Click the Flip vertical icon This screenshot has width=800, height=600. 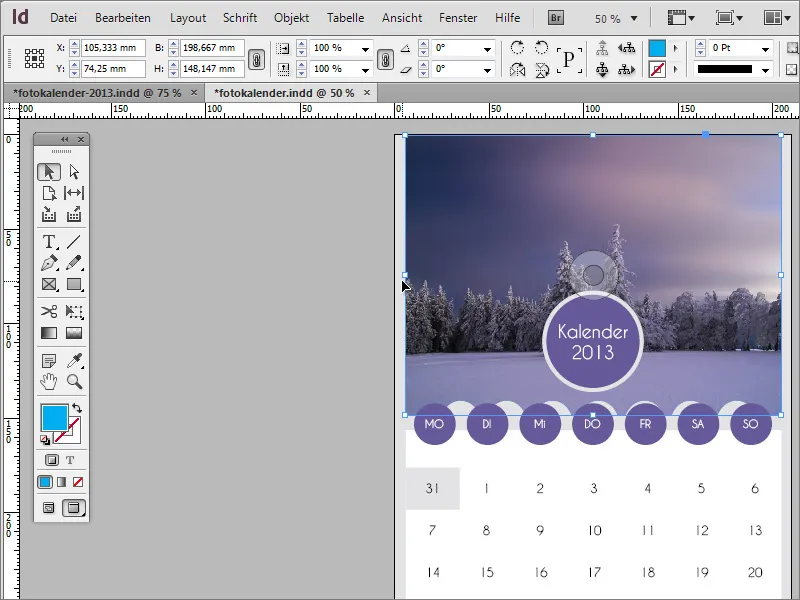click(541, 69)
